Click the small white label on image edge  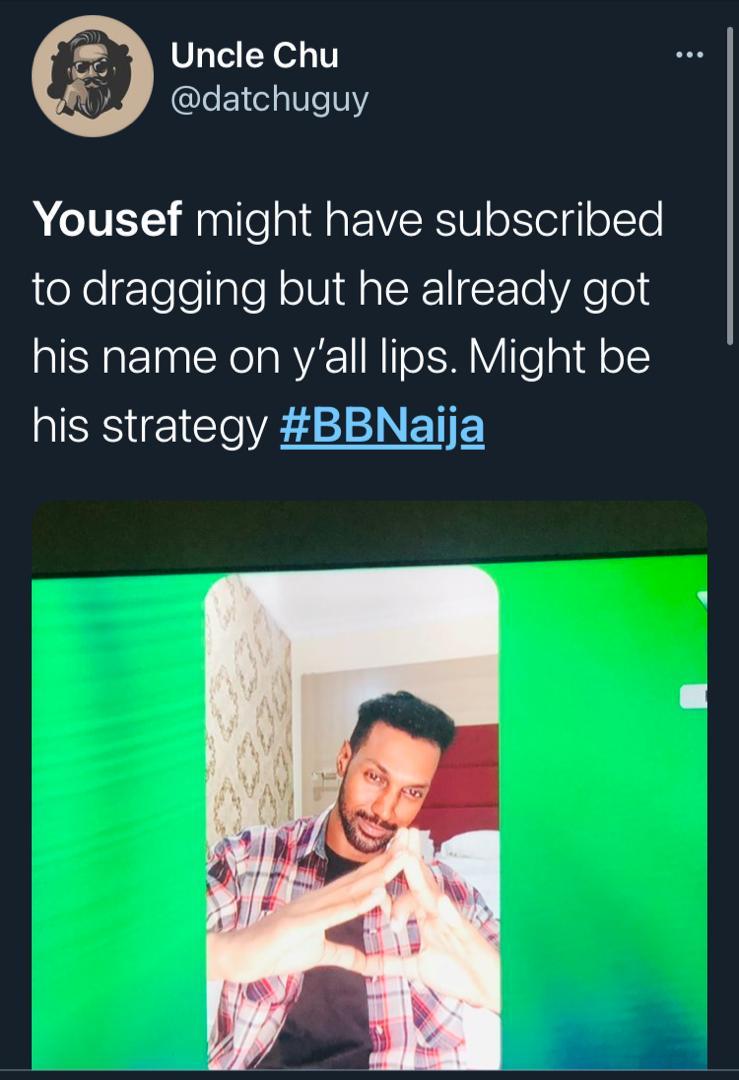coord(693,697)
